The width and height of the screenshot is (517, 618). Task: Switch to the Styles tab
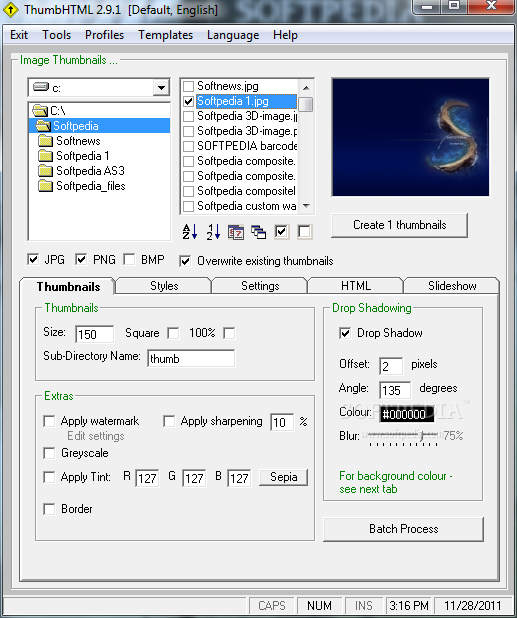pos(164,286)
